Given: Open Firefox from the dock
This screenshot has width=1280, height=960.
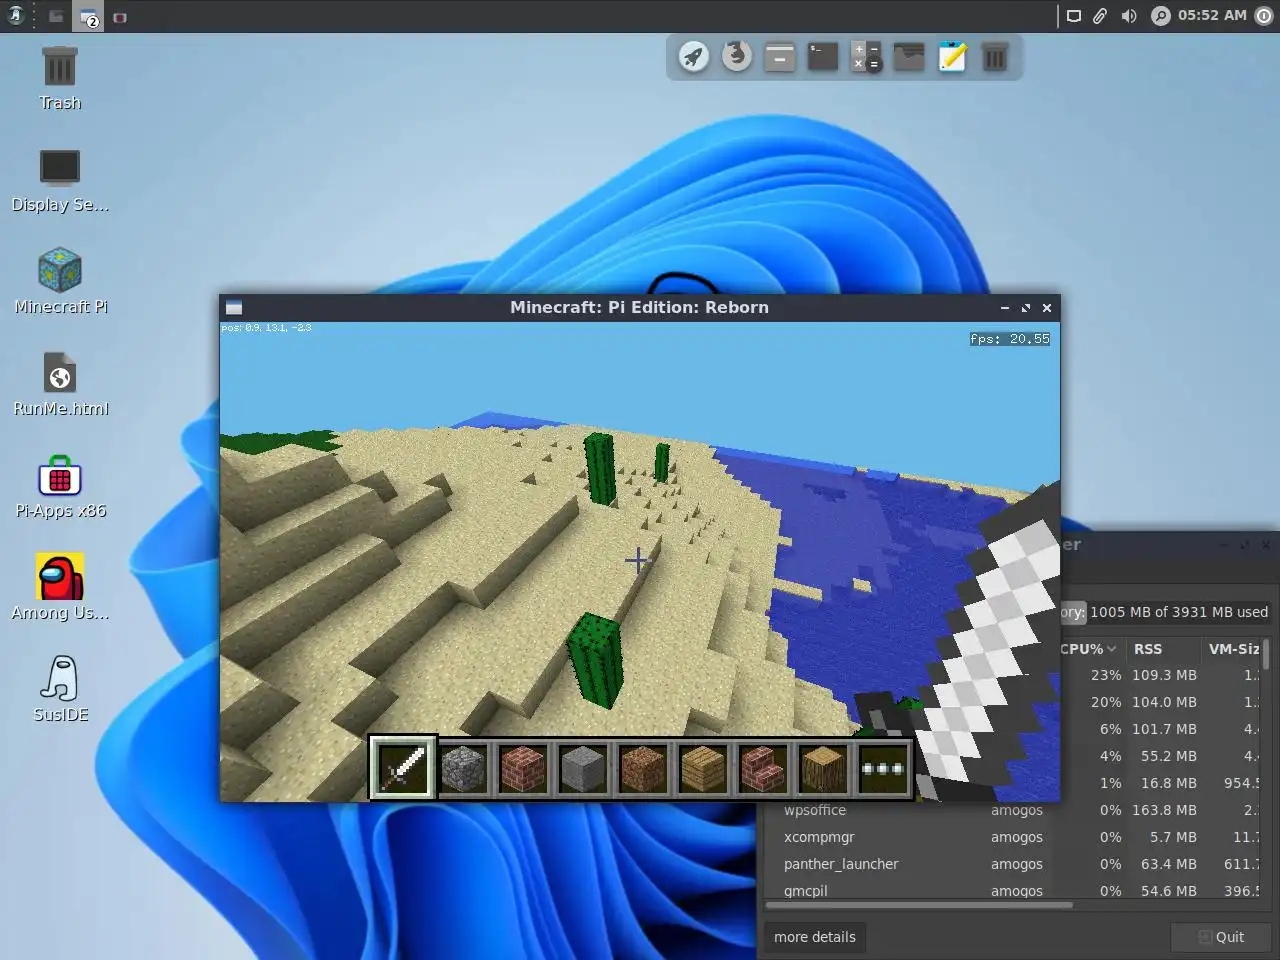Looking at the screenshot, I should pos(737,56).
